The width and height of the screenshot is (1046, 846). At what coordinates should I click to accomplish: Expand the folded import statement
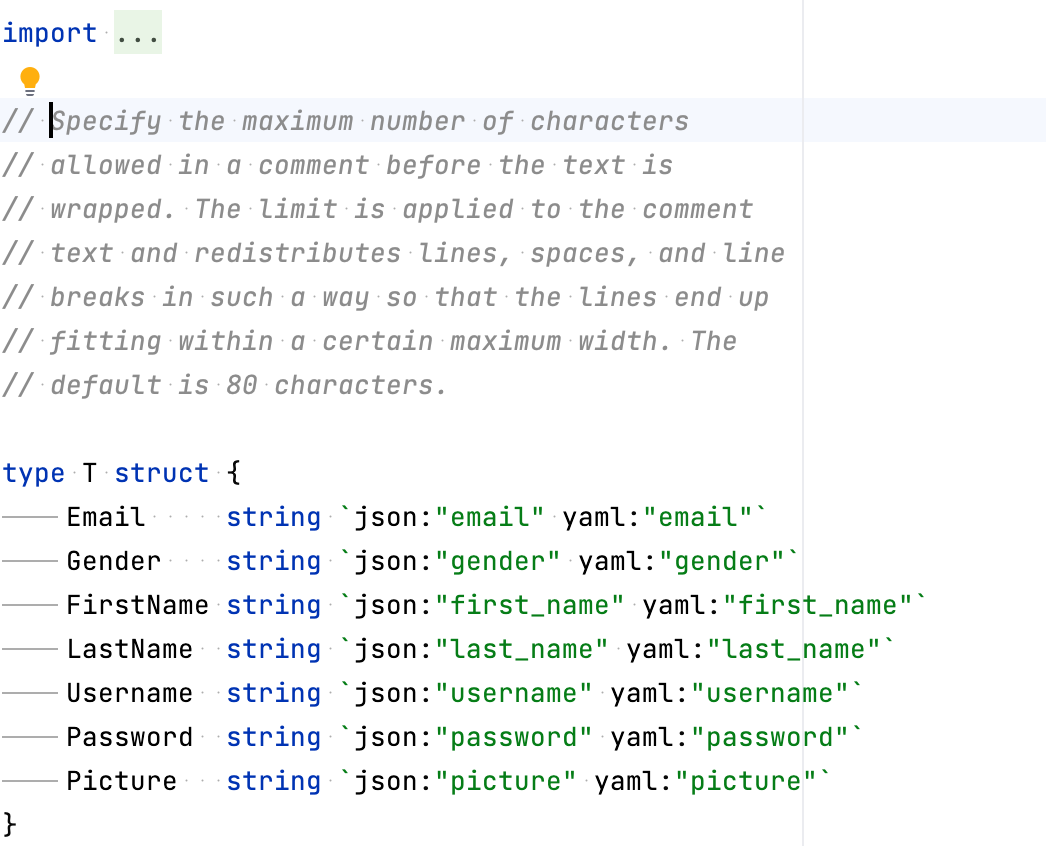[137, 32]
